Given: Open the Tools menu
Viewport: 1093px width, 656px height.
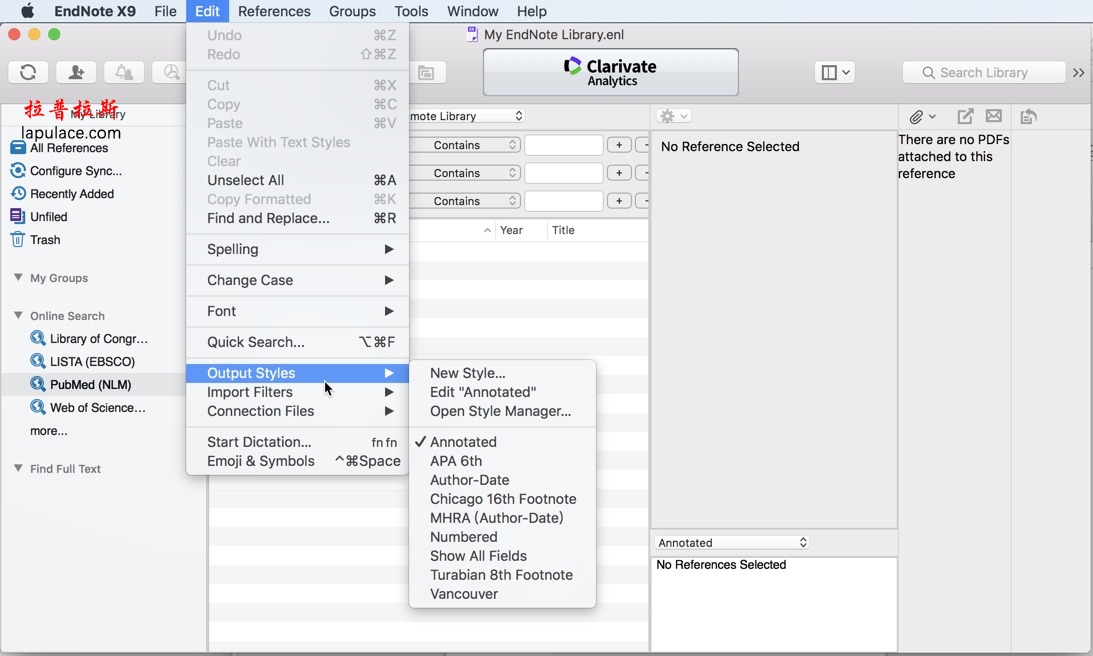Looking at the screenshot, I should (411, 11).
